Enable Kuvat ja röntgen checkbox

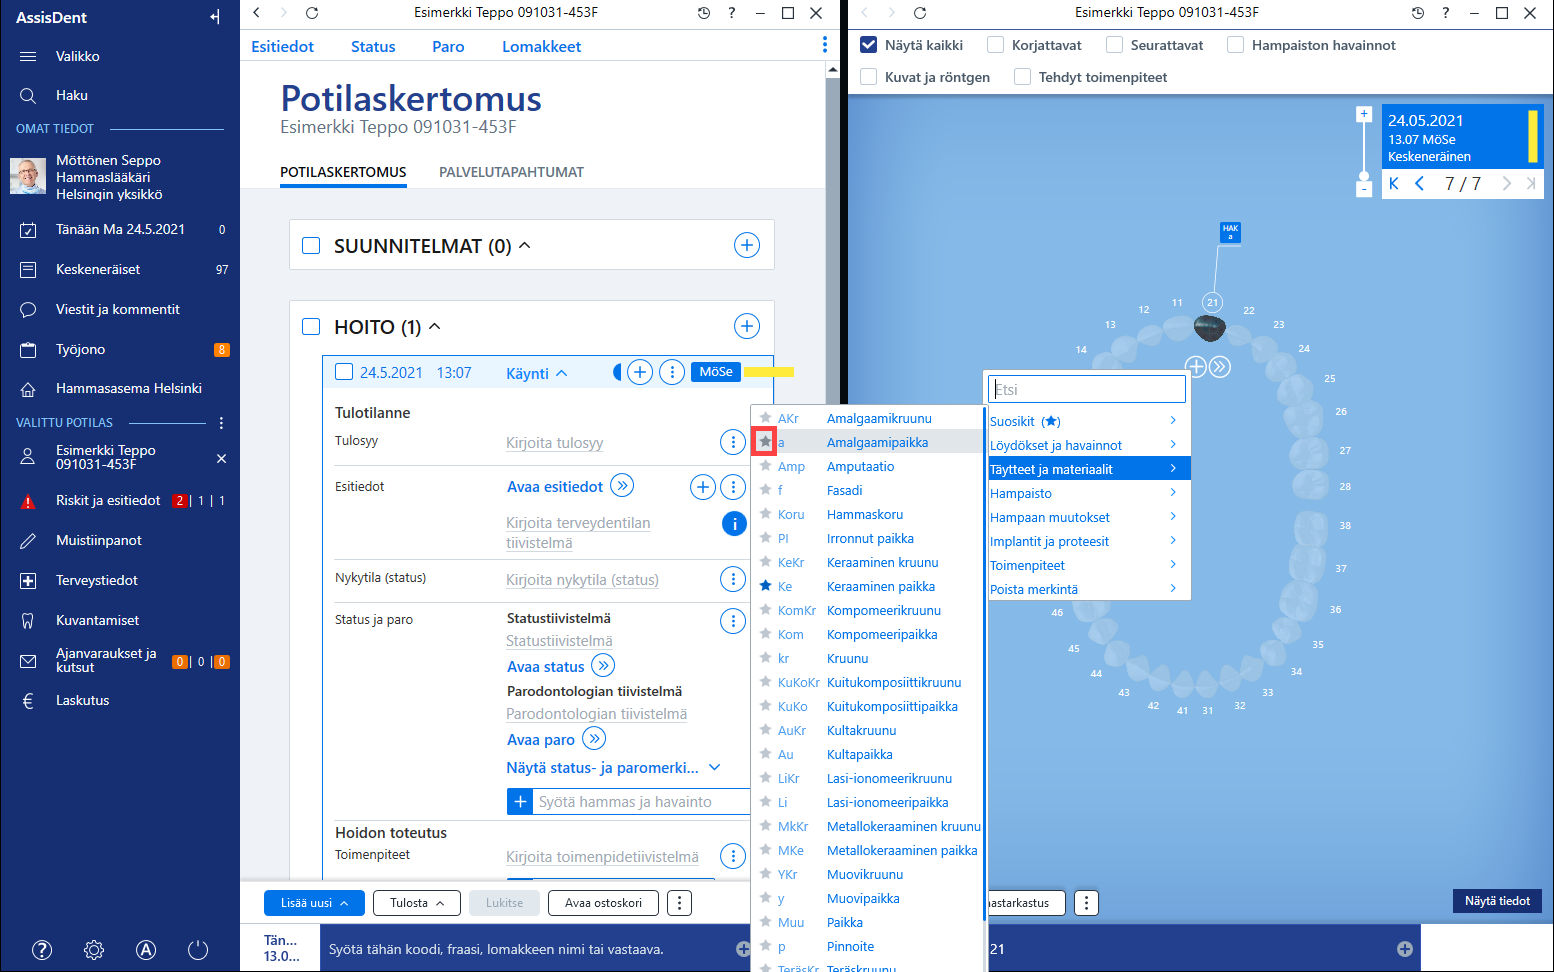pyautogui.click(x=869, y=77)
